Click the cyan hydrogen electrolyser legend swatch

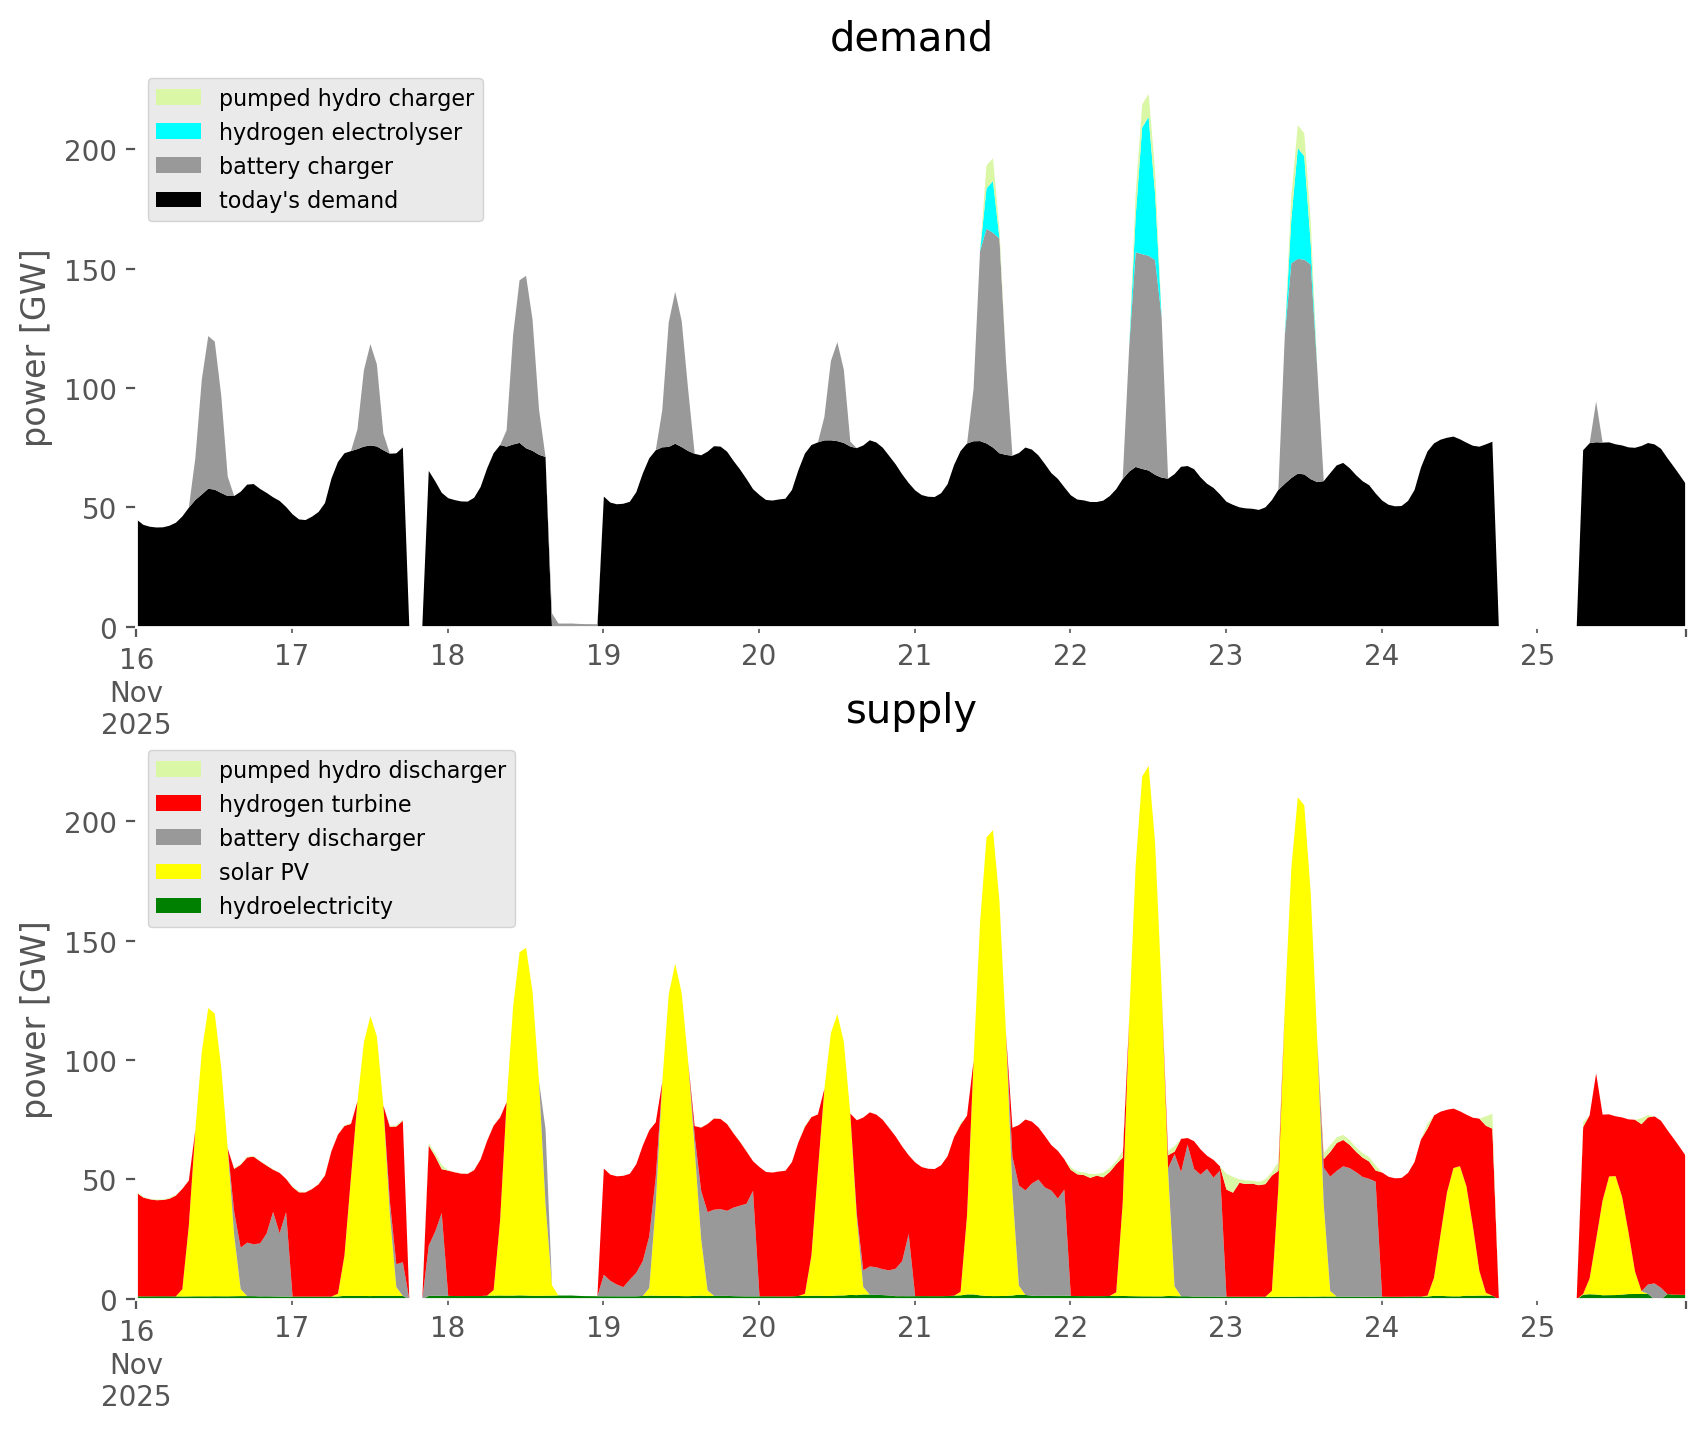tap(179, 132)
